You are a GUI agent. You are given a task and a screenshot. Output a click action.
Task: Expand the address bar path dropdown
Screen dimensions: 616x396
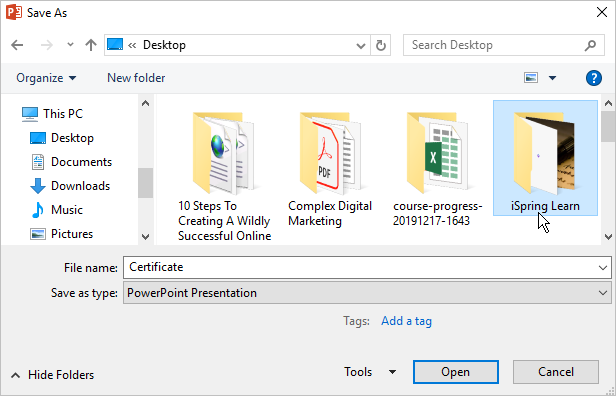click(361, 46)
